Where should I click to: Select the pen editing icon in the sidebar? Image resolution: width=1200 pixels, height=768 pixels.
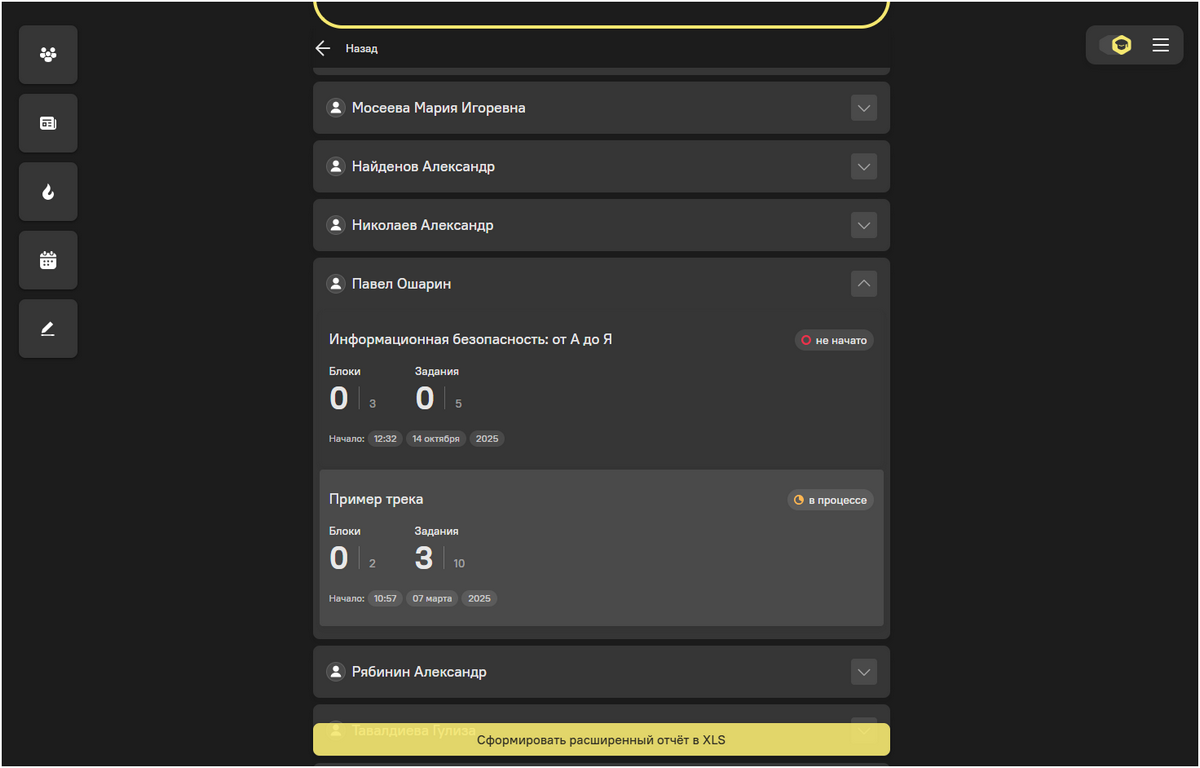click(47, 328)
